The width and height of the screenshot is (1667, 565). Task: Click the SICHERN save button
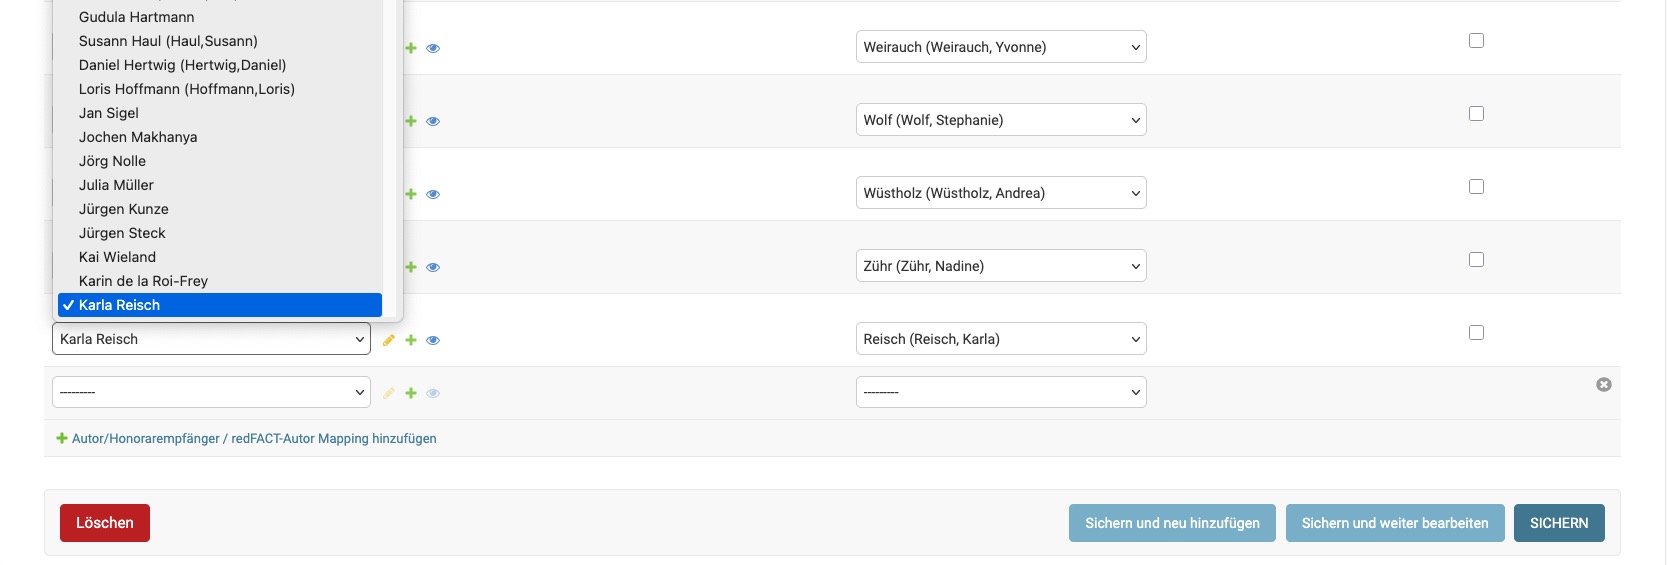pos(1559,523)
